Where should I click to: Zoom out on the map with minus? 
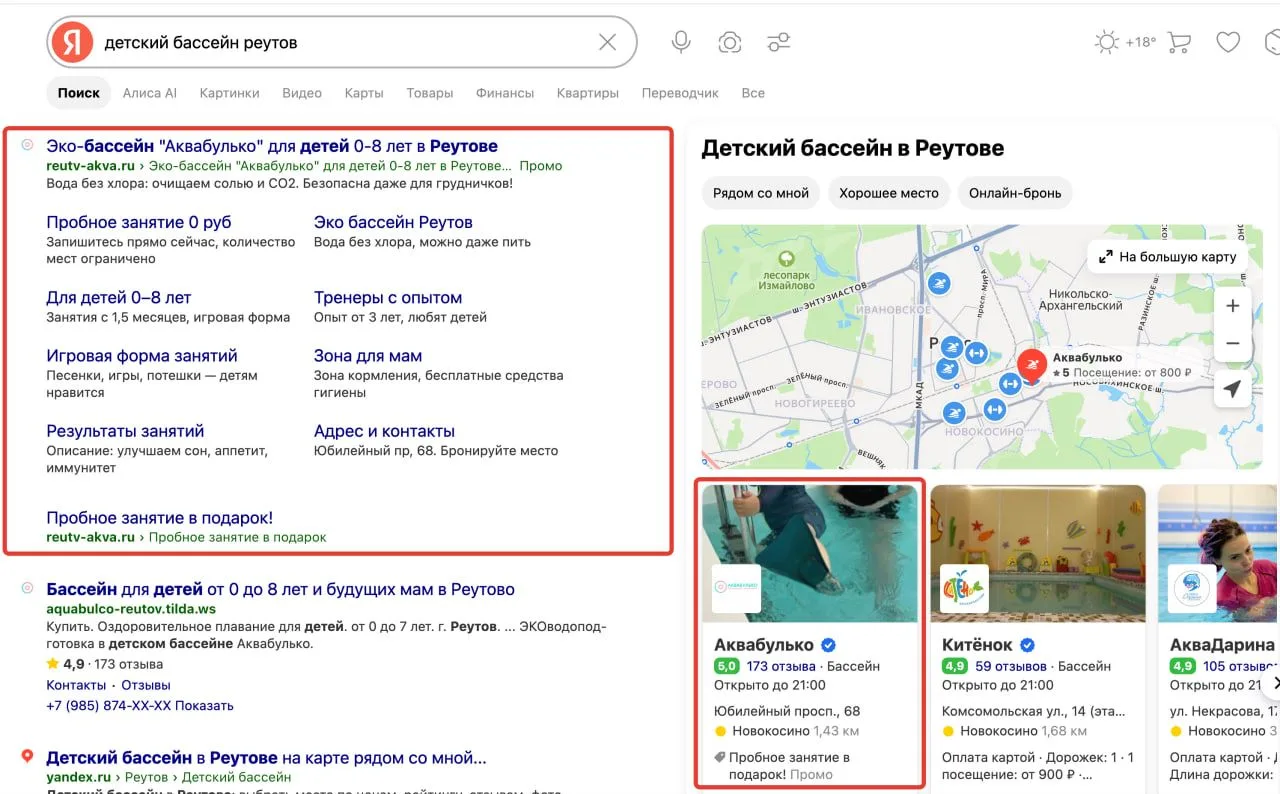pos(1233,343)
